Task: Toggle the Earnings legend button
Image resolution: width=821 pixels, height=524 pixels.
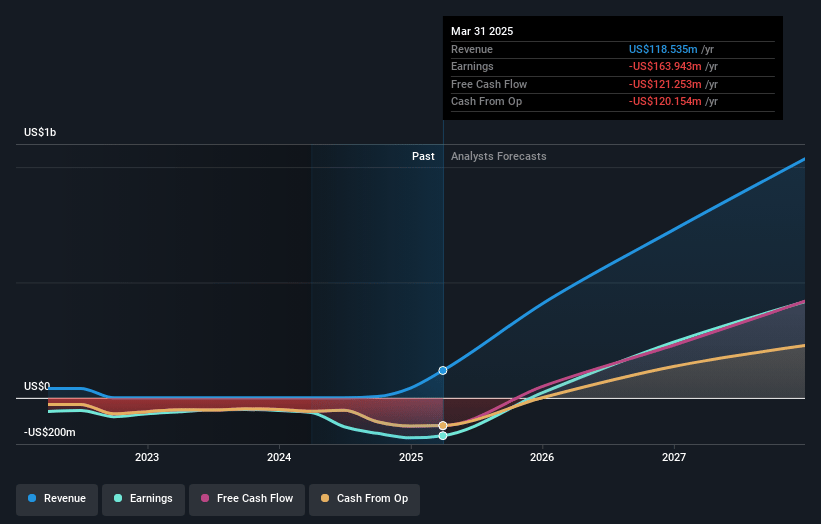Action: click(x=143, y=499)
